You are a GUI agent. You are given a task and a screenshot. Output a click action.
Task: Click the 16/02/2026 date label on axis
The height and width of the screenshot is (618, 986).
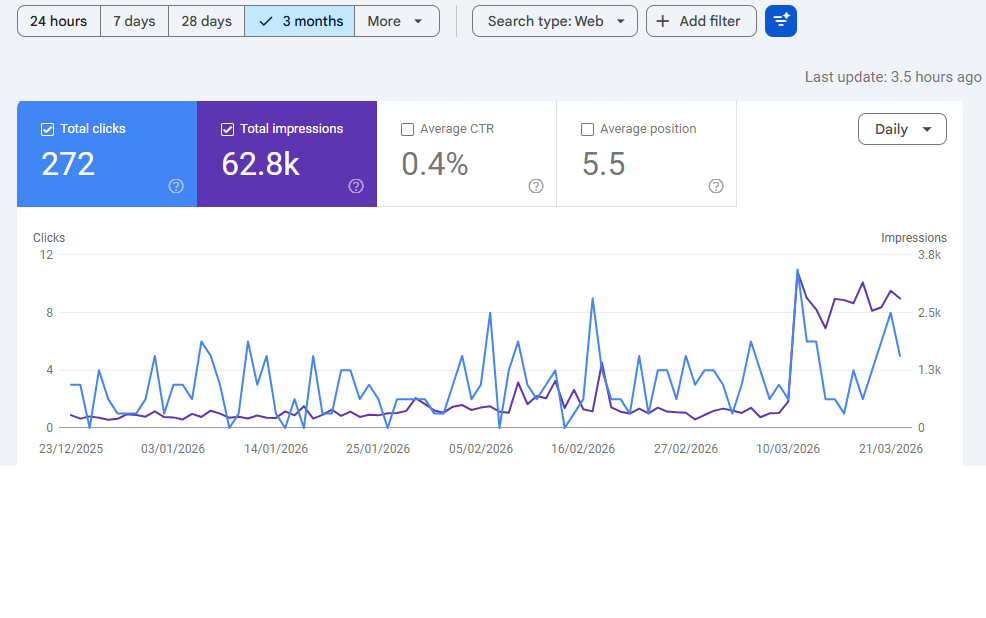coord(583,449)
